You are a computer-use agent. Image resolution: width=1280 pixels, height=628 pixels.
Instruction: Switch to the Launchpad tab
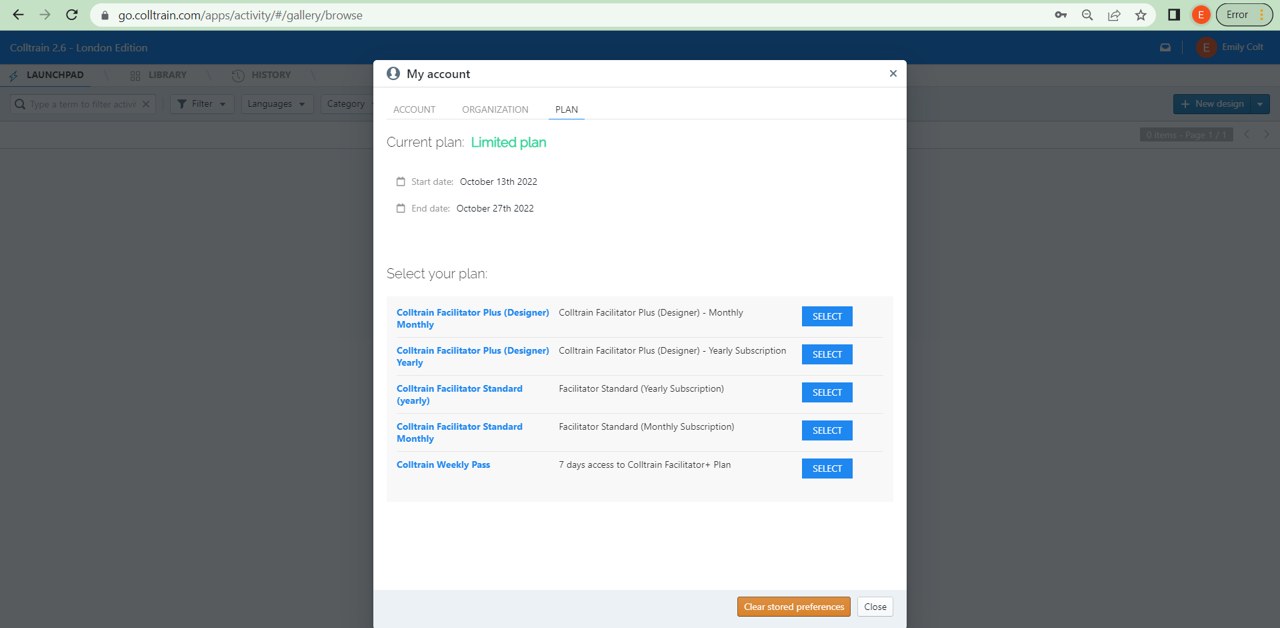pyautogui.click(x=47, y=75)
